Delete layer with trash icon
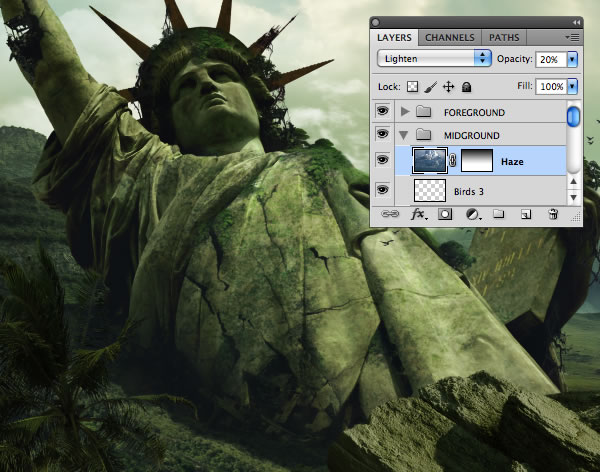The image size is (600, 472). (553, 214)
